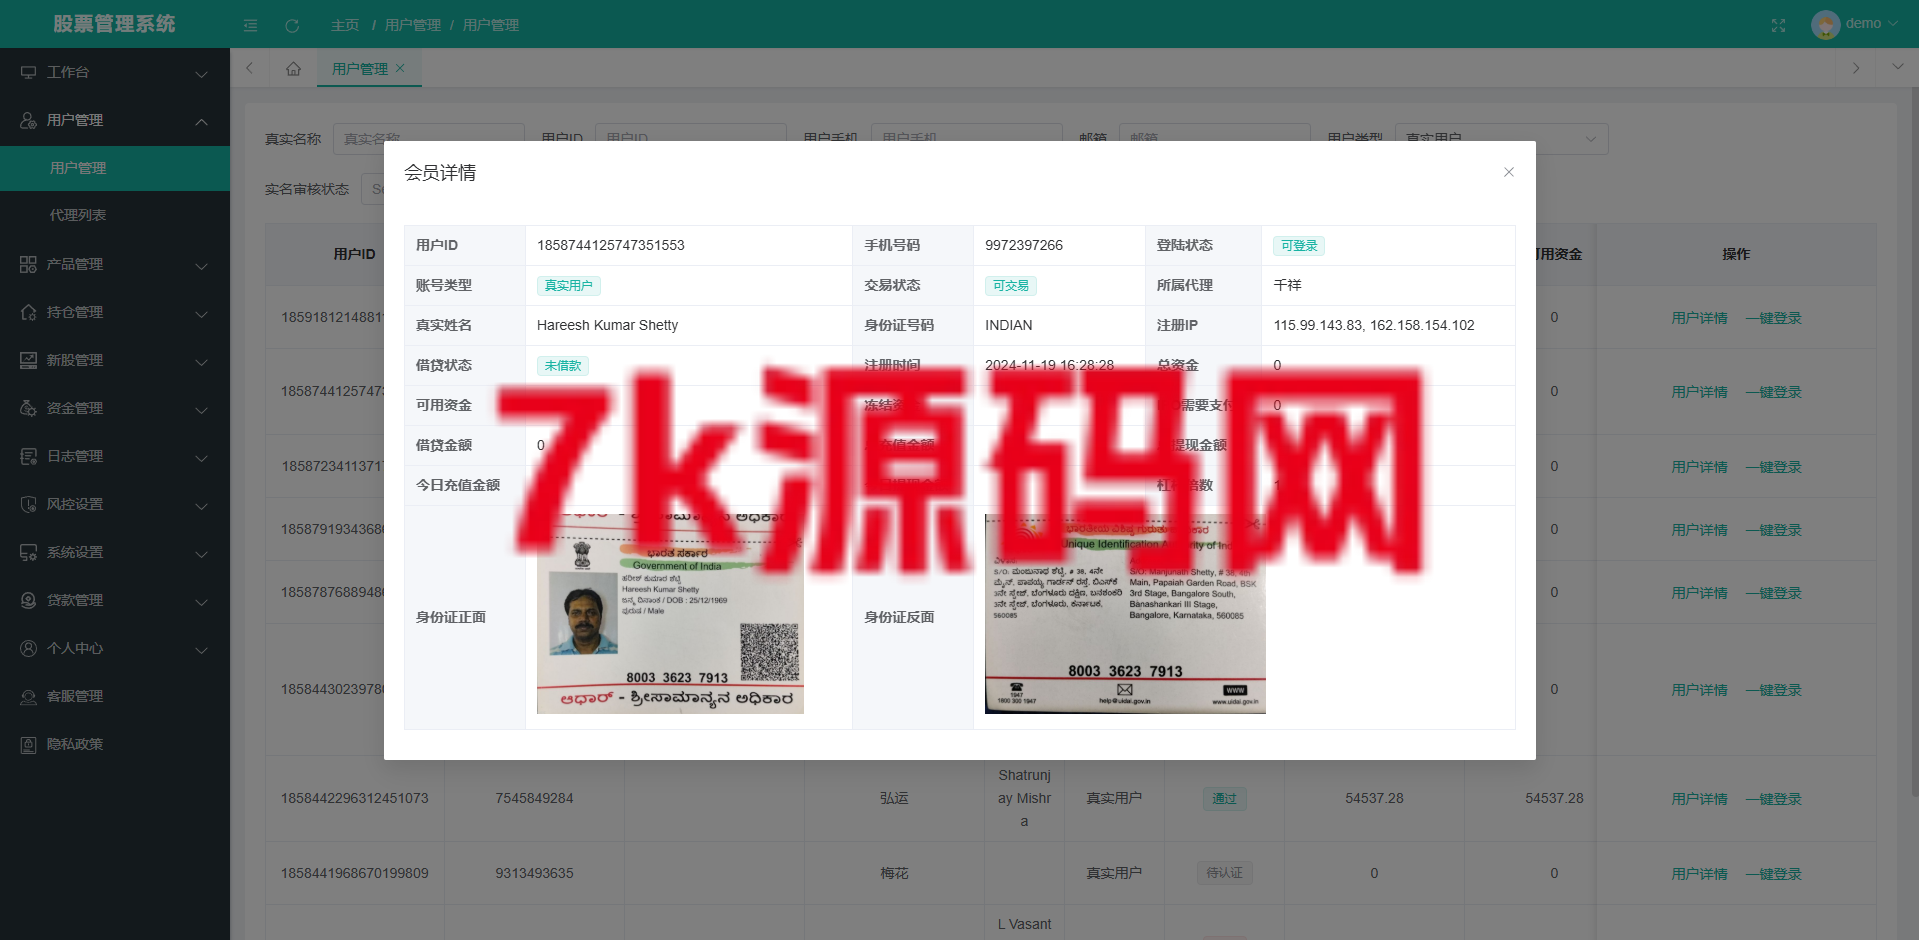Screen dimensions: 1919x940
Task: Click the 资金管理 icon in sidebar
Action: tap(28, 408)
